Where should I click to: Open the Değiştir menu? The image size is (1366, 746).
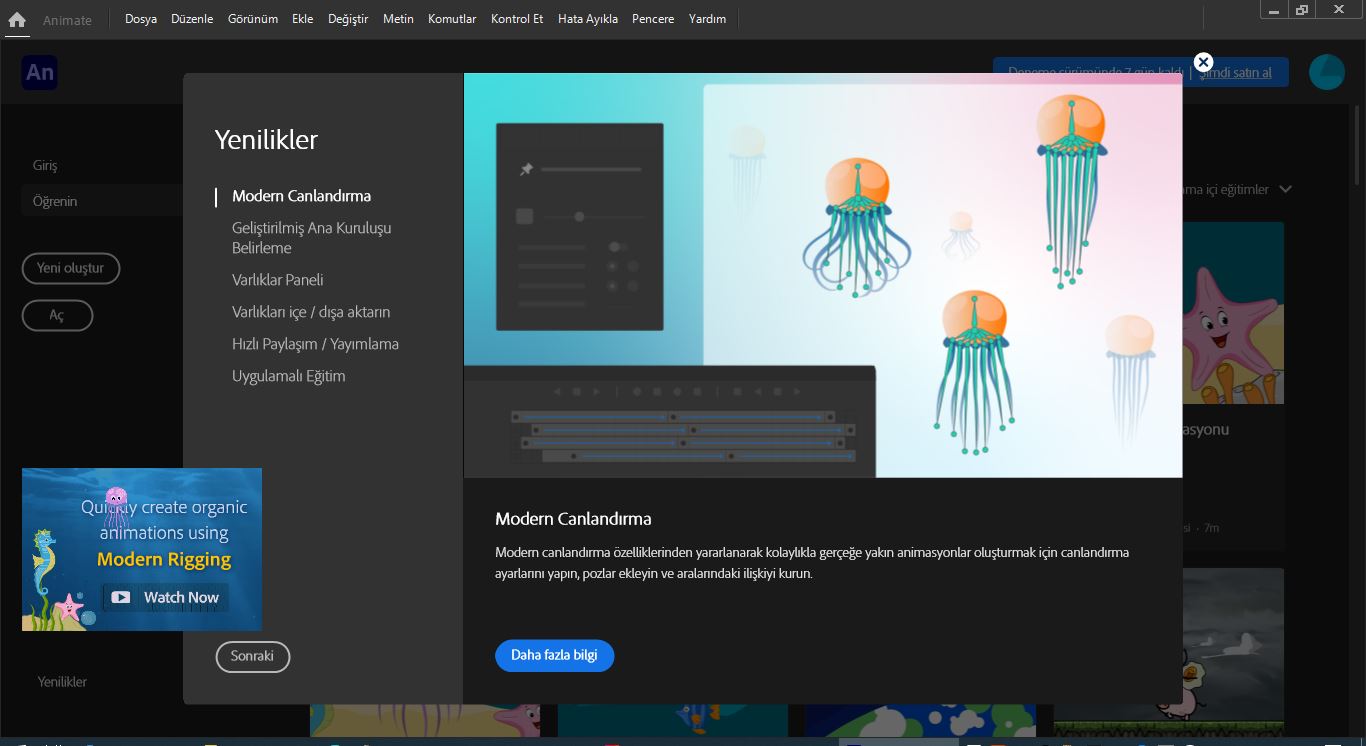[348, 19]
